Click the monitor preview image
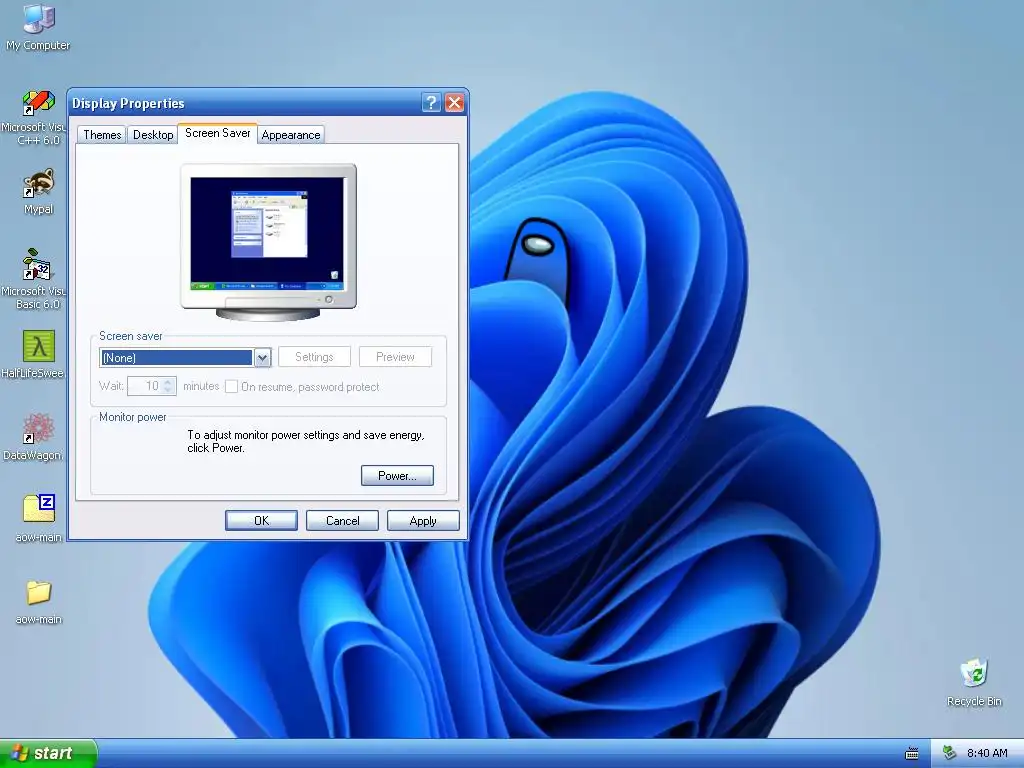Image resolution: width=1024 pixels, height=768 pixels. 268,242
